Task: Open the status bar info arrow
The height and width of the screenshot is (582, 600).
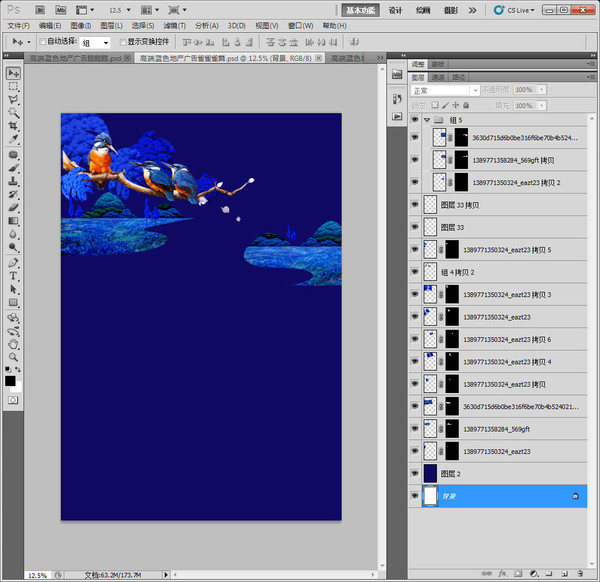Action: click(x=166, y=574)
